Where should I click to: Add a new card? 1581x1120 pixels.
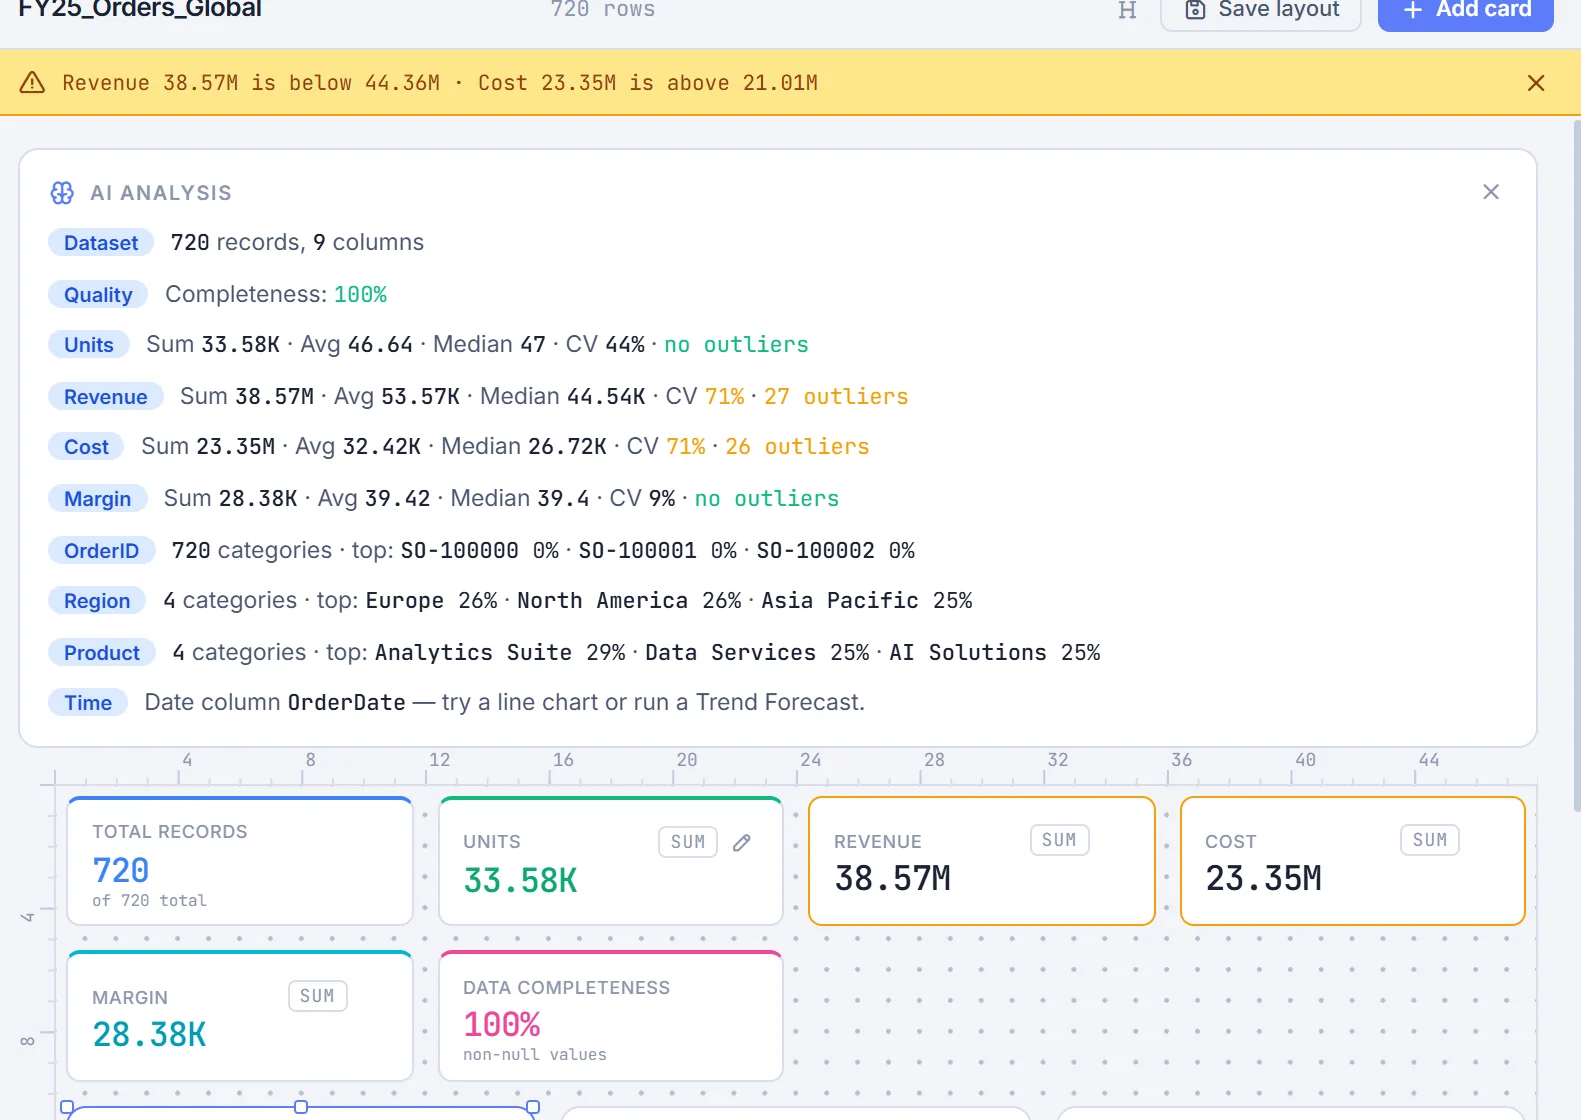(x=1466, y=11)
